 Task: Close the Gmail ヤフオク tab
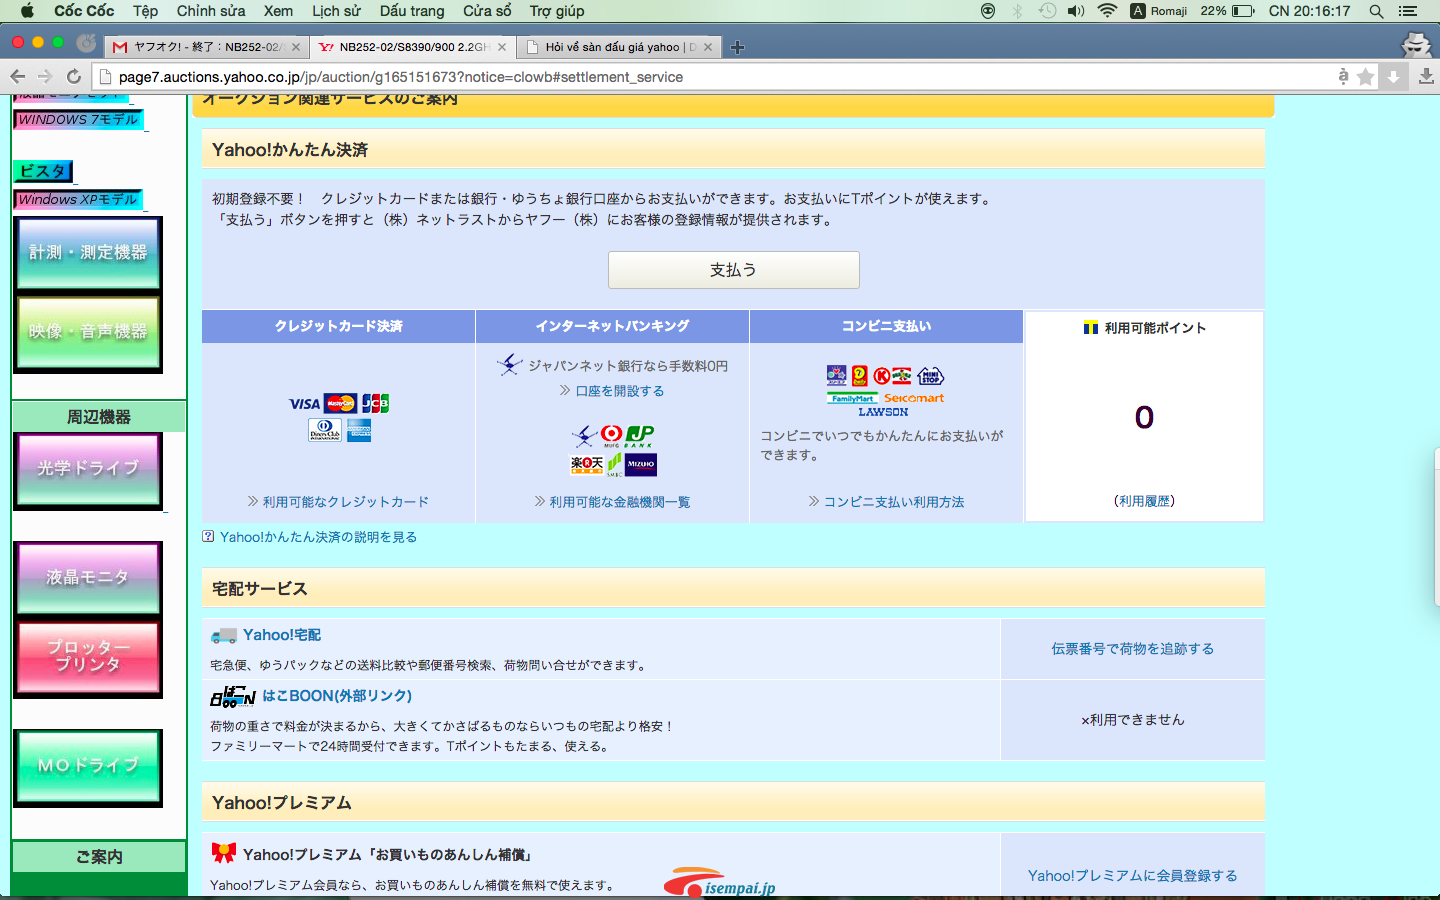point(296,47)
